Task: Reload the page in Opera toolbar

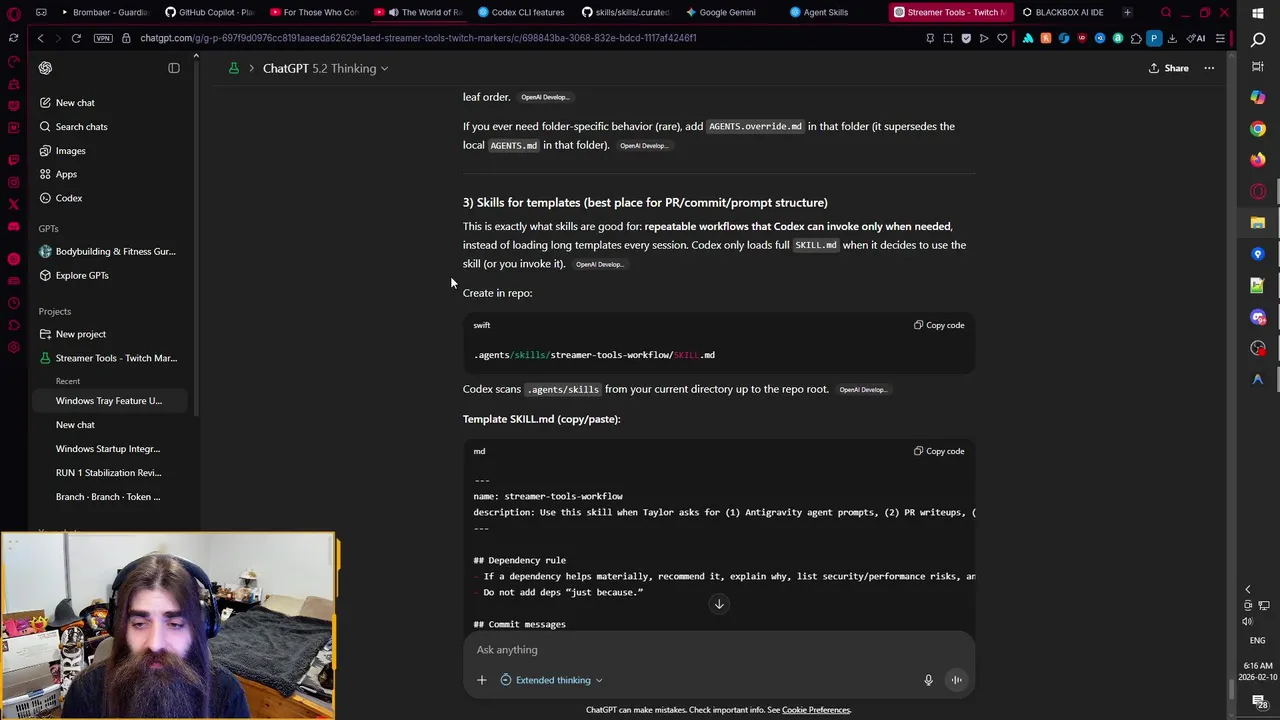Action: (x=76, y=38)
